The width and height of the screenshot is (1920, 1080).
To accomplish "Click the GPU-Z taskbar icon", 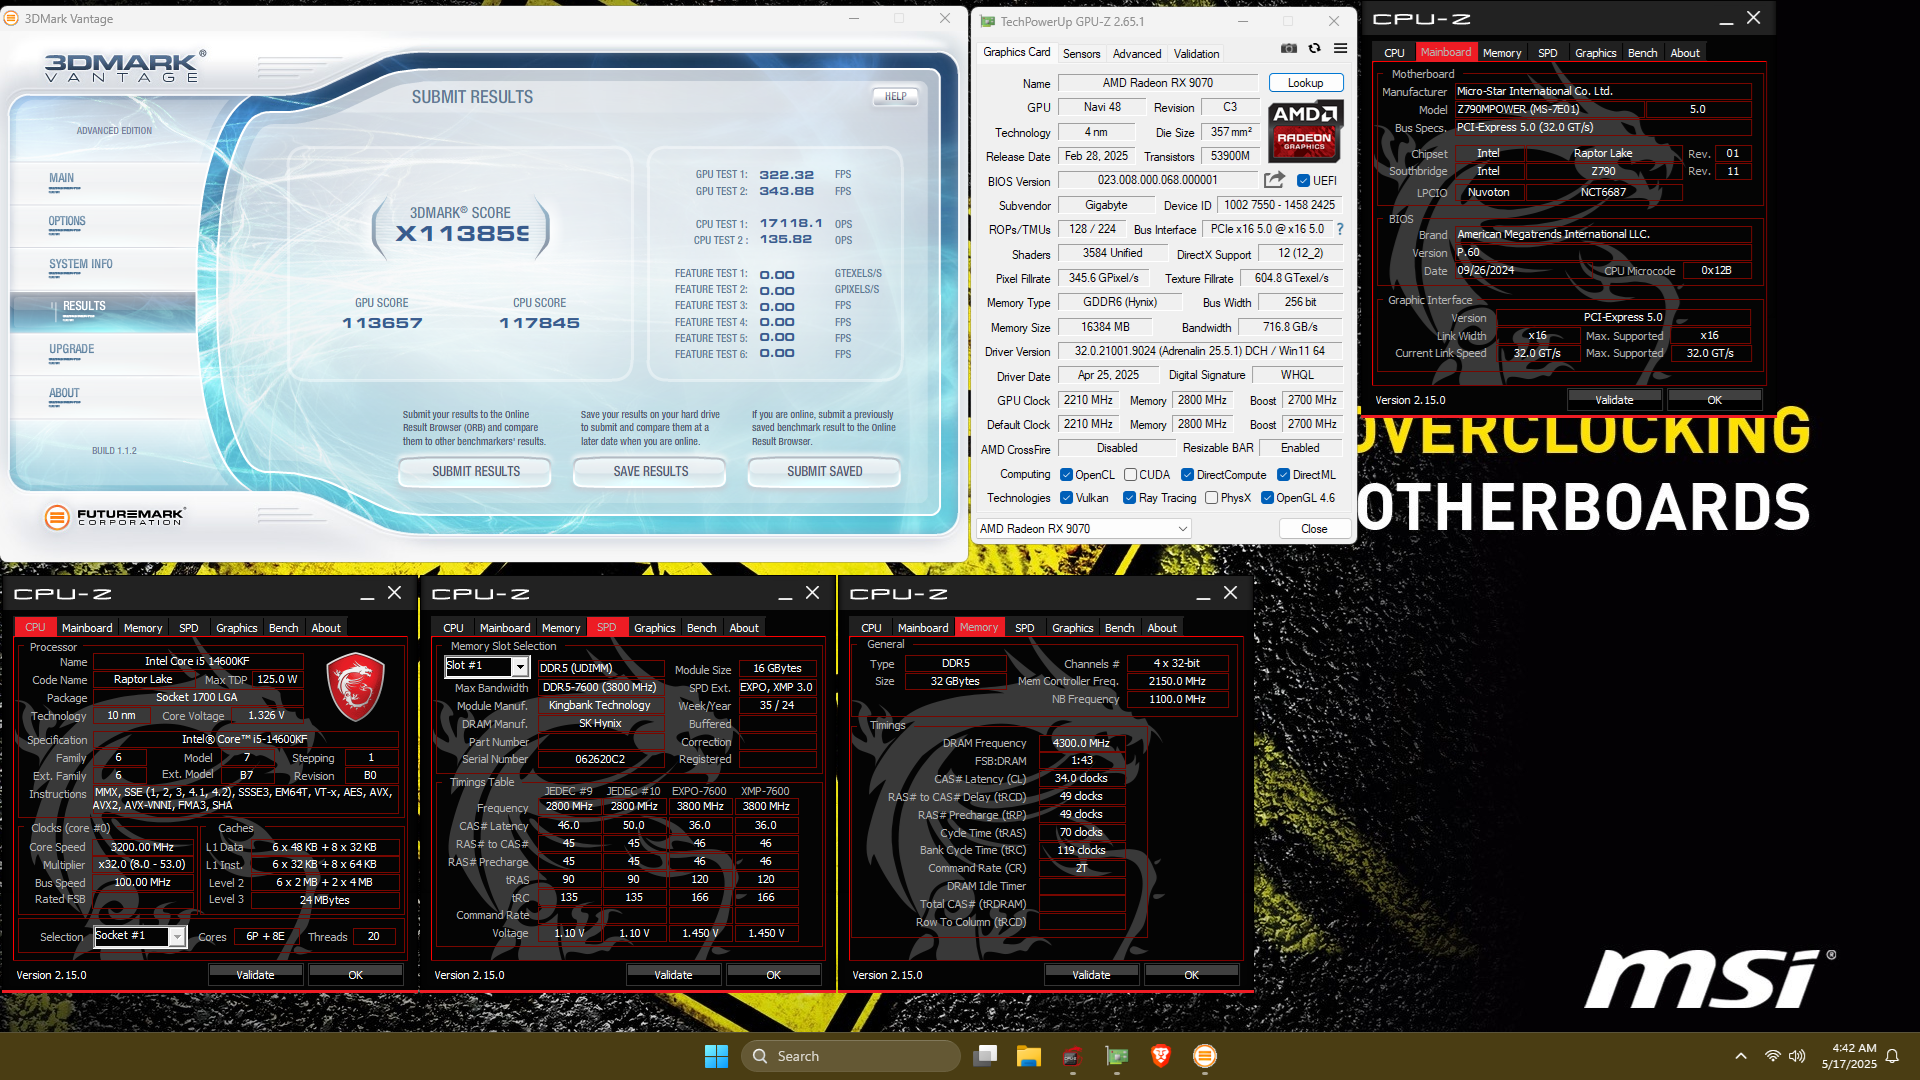I will tap(1117, 1056).
